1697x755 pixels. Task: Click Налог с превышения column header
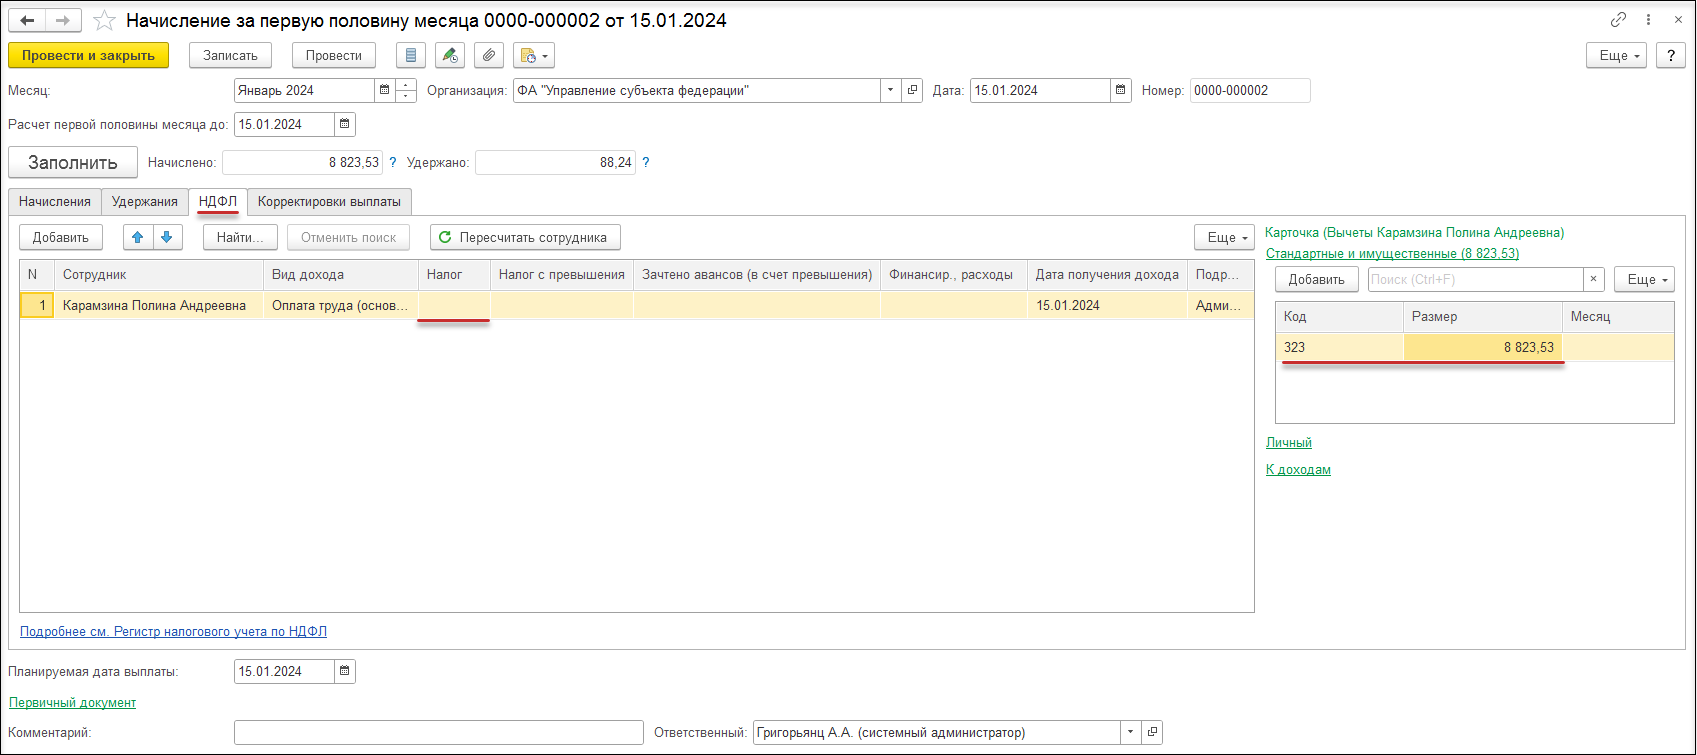click(561, 274)
